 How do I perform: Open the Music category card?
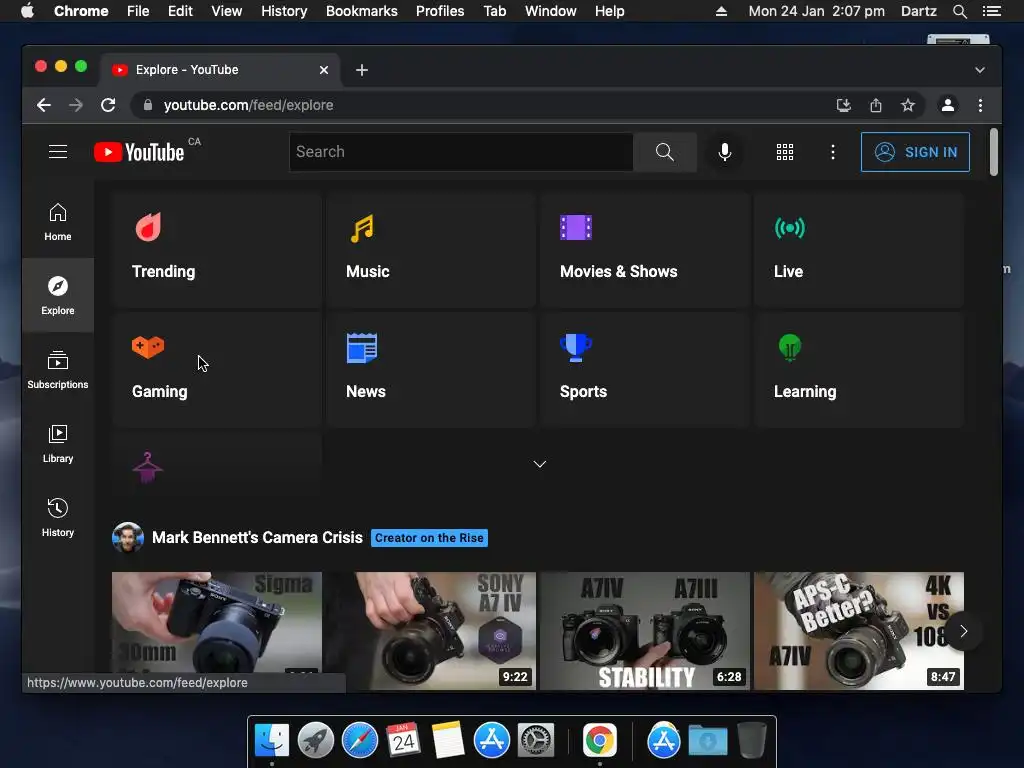(430, 249)
